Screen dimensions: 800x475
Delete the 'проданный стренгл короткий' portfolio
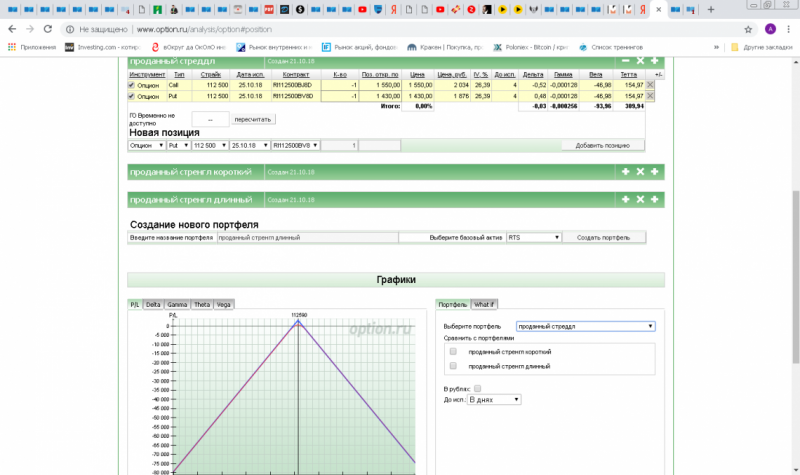click(640, 172)
